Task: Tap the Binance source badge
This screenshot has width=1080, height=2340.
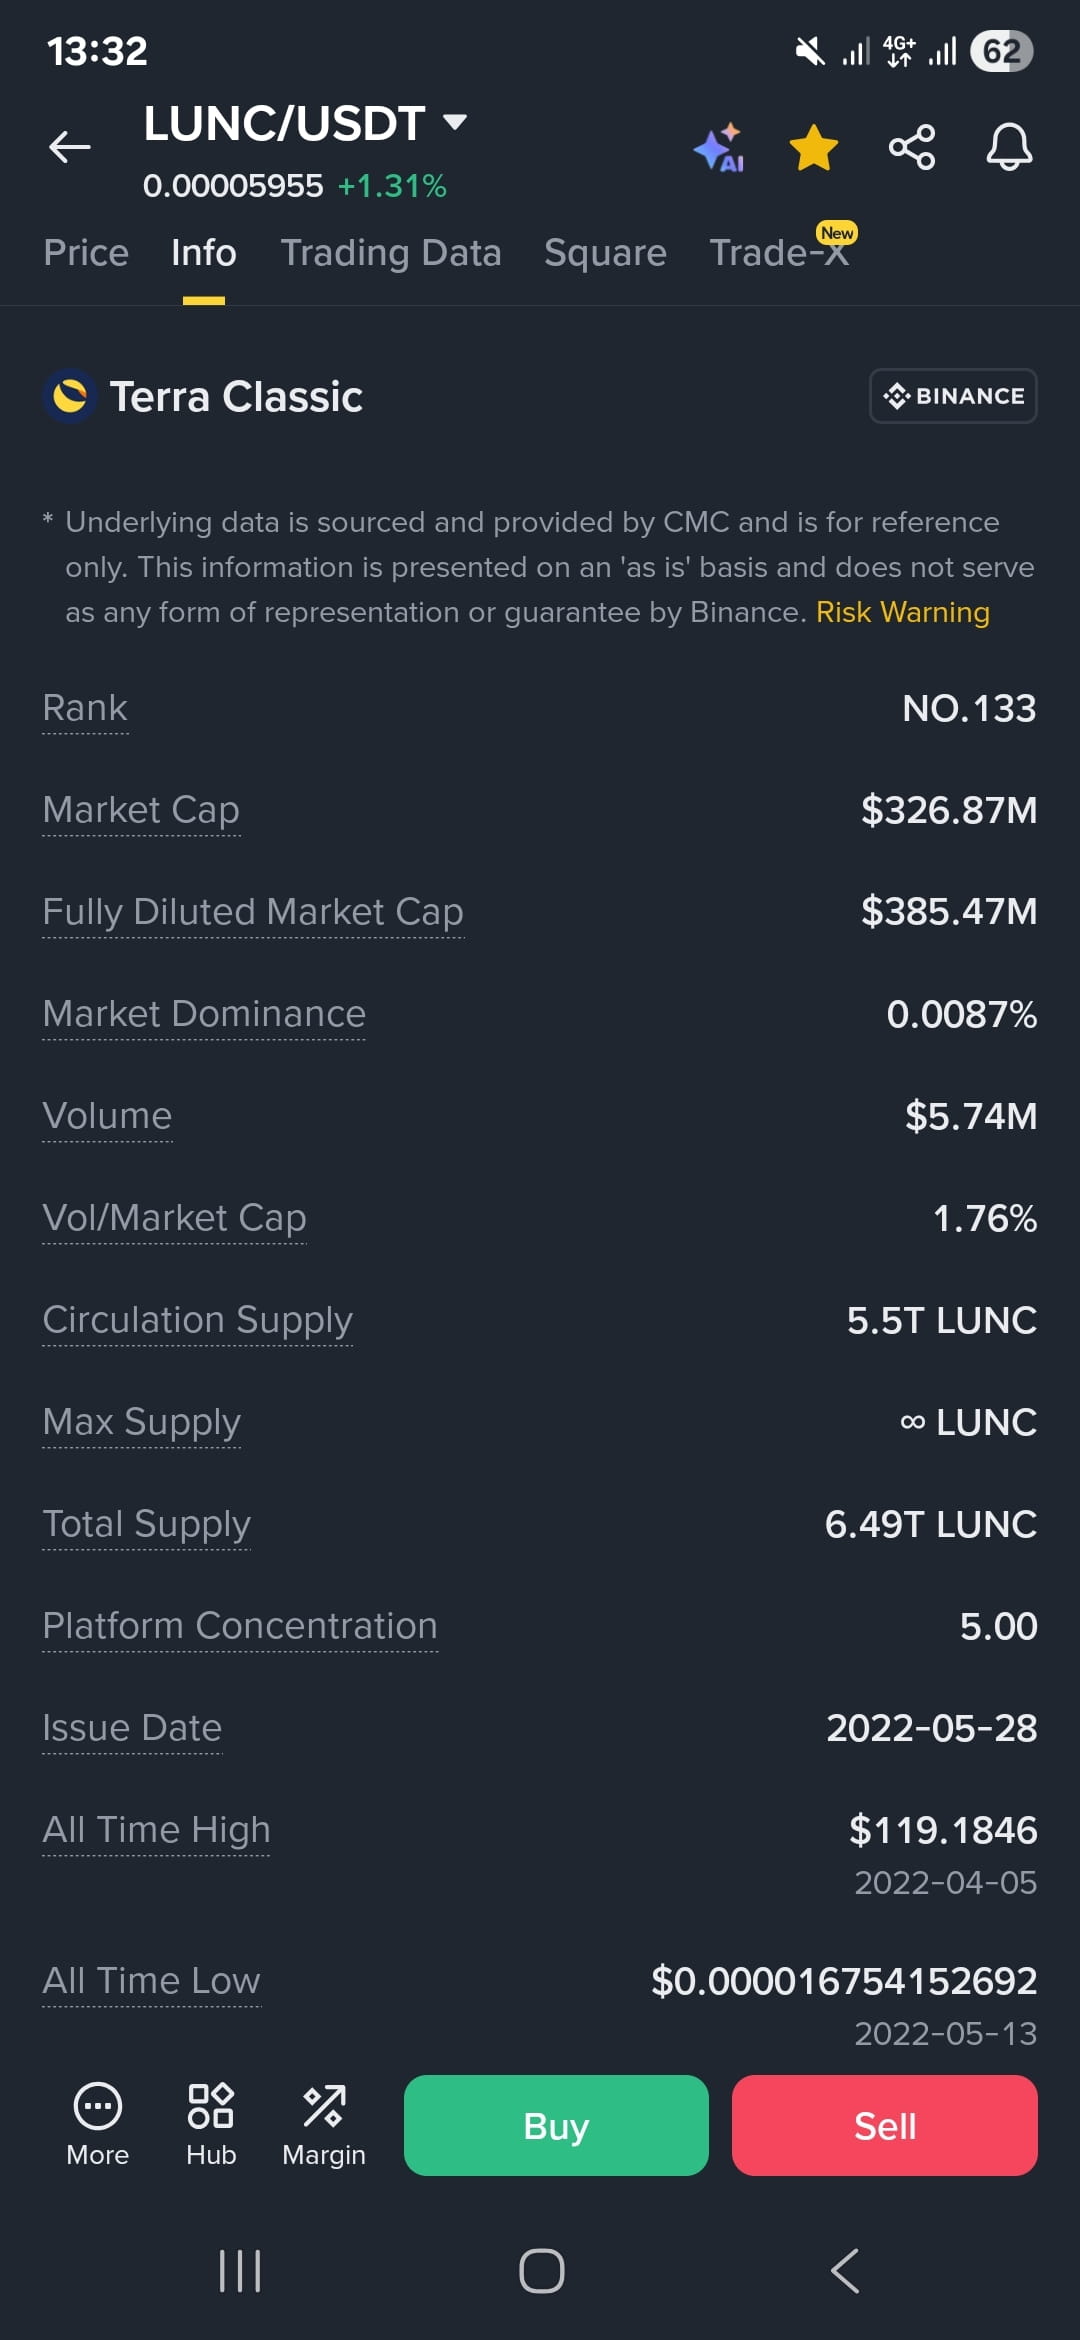Action: point(953,396)
